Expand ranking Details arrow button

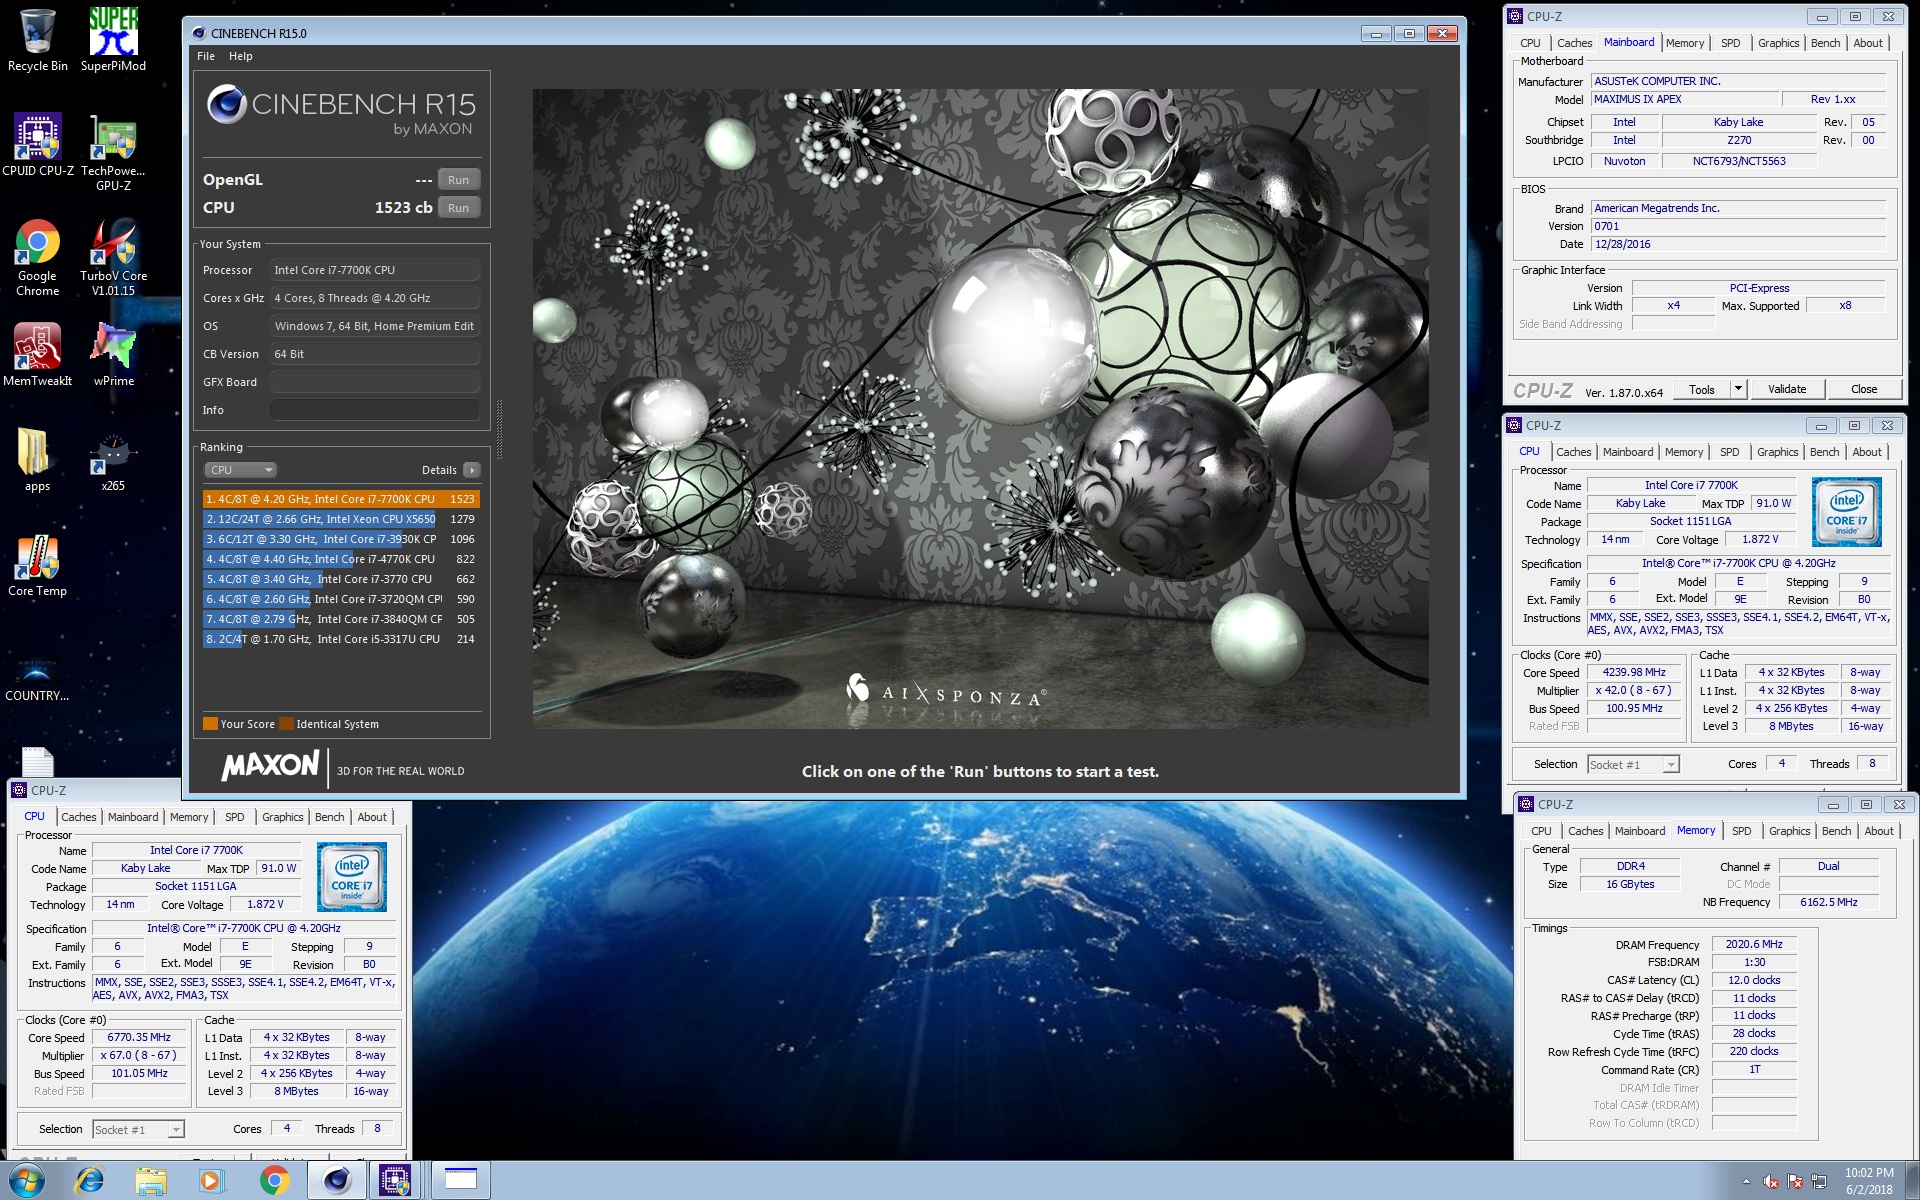click(x=472, y=470)
